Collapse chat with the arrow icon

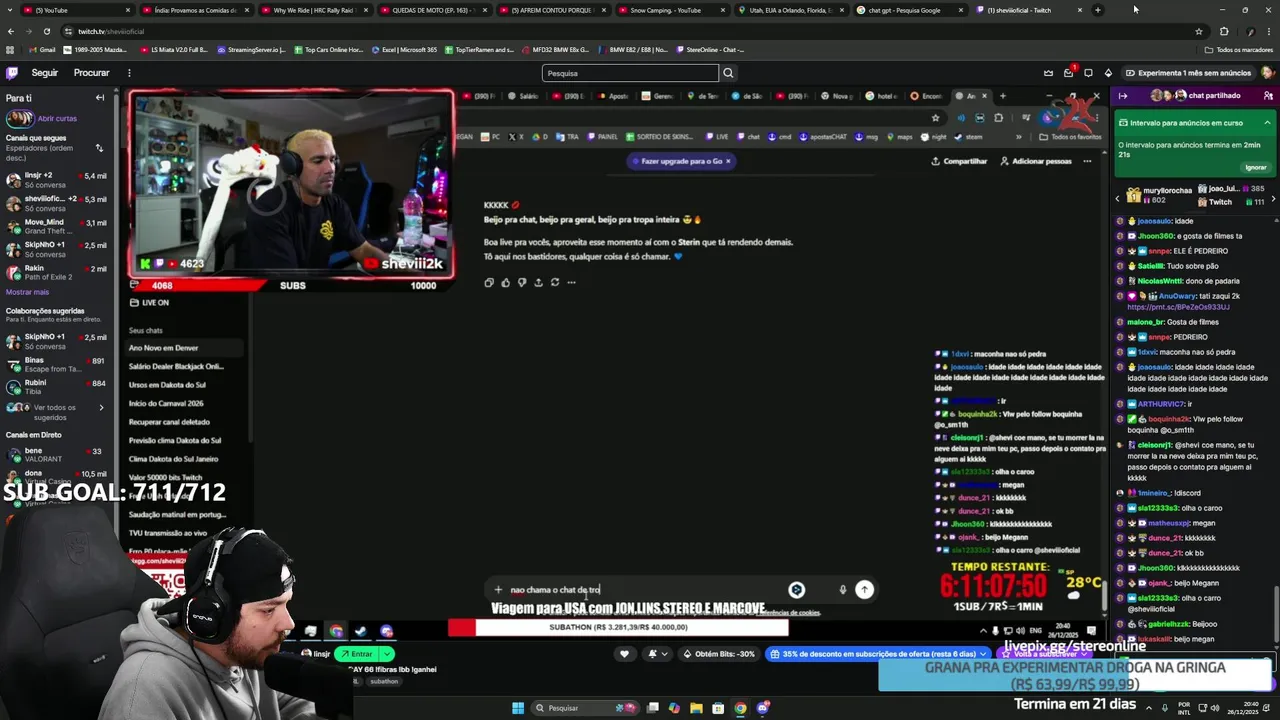1123,96
